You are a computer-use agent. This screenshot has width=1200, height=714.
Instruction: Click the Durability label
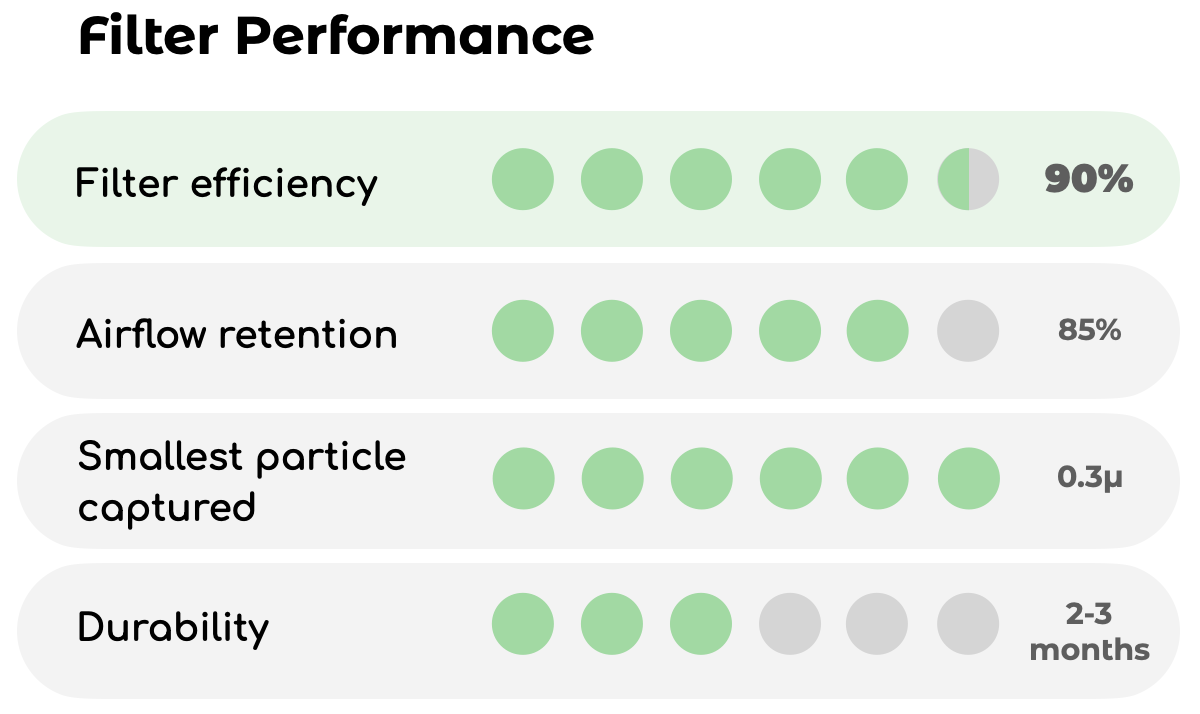[x=174, y=628]
